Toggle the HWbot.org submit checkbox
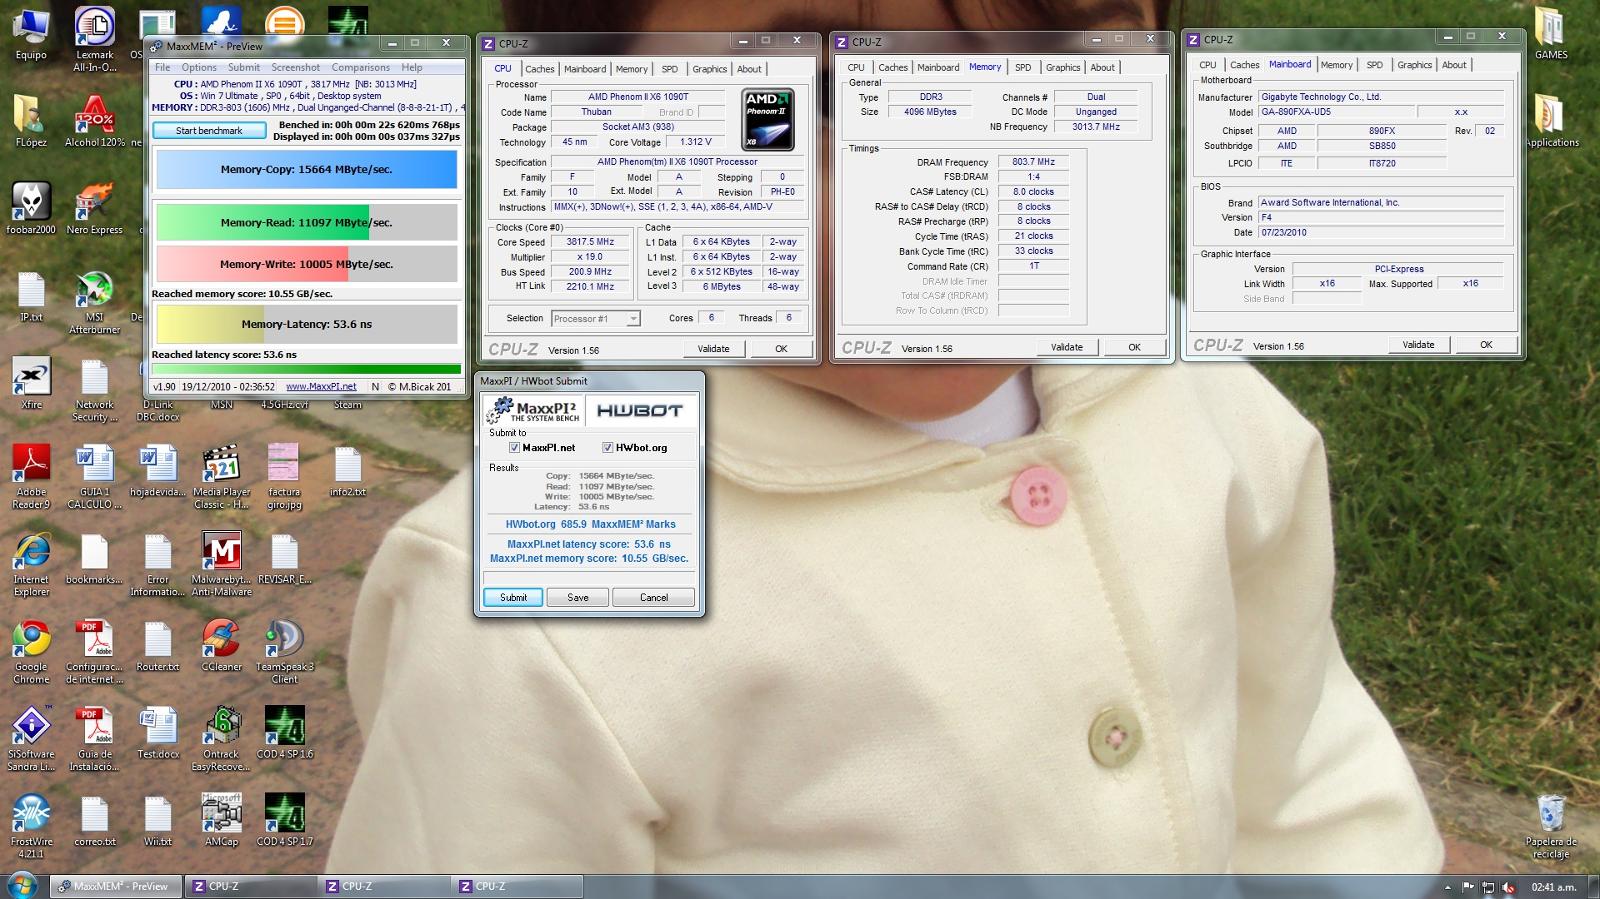 point(608,448)
